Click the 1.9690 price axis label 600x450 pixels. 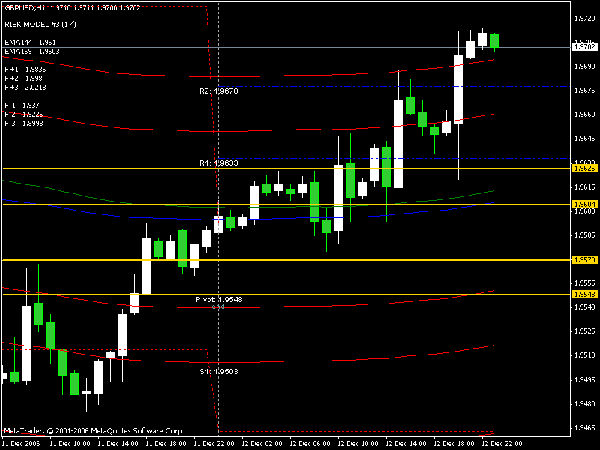(585, 67)
